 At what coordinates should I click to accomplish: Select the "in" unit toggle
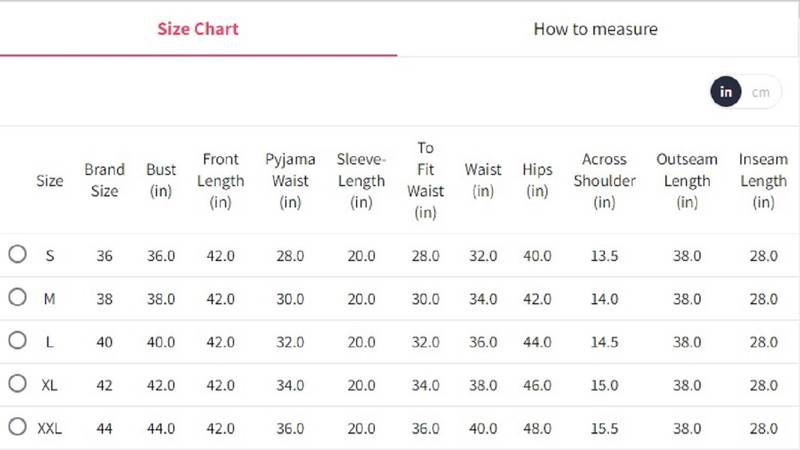(x=726, y=92)
